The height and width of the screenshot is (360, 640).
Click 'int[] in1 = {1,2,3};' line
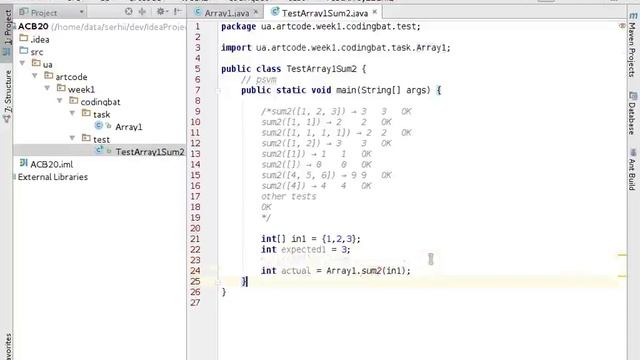coord(311,239)
